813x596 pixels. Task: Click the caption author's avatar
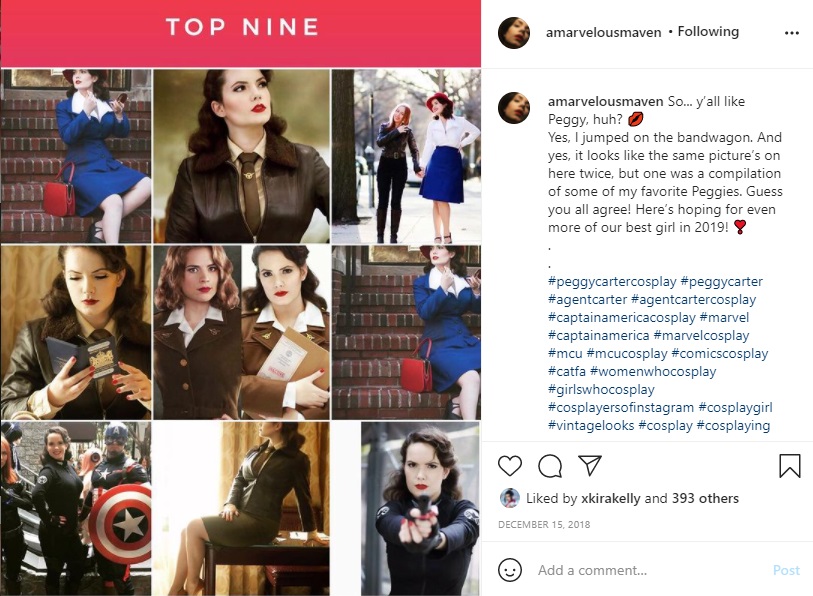(x=514, y=108)
